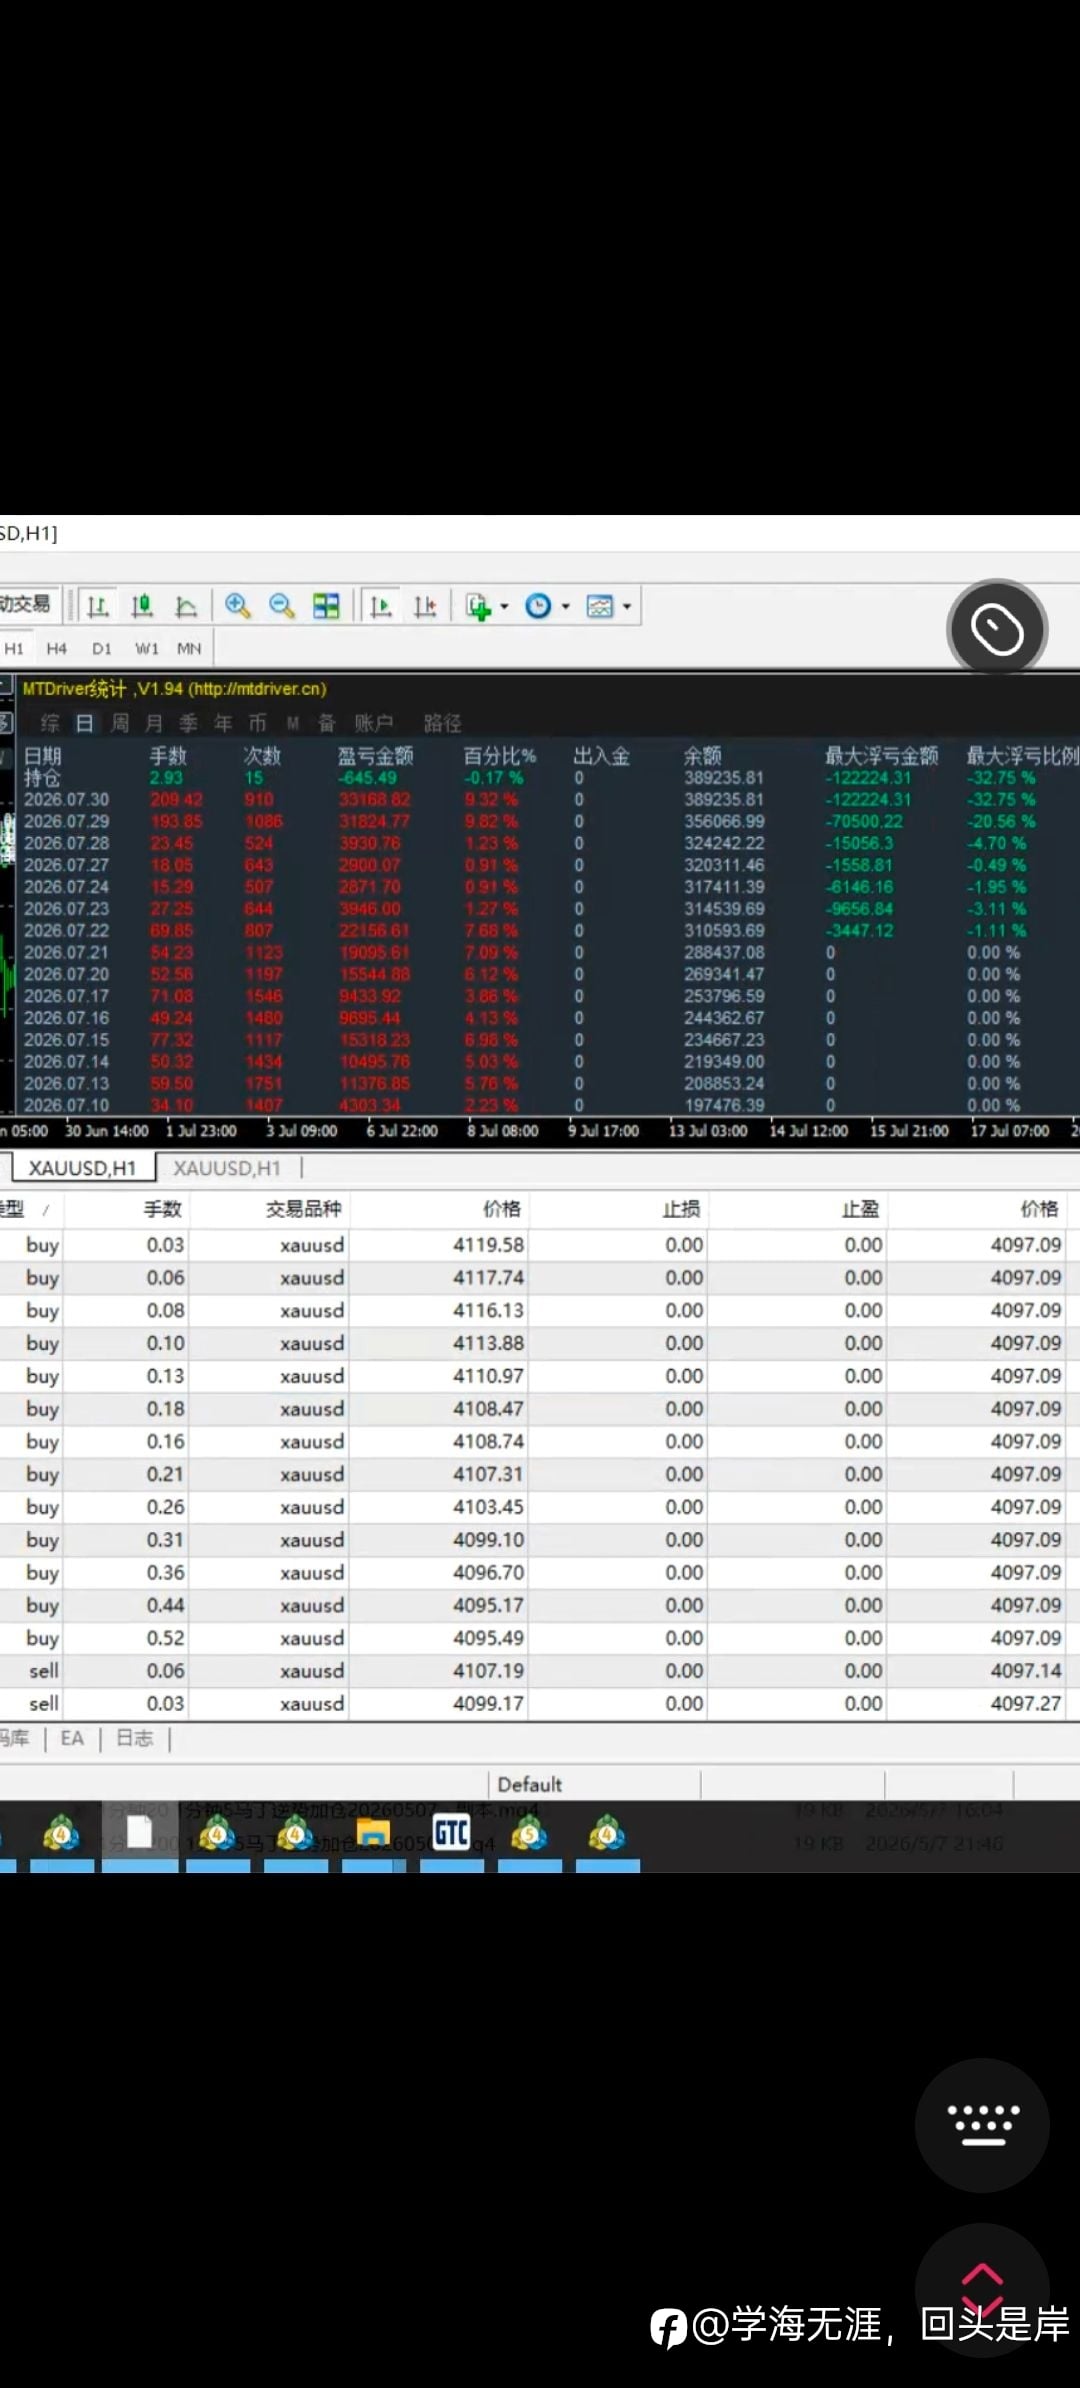
Task: Sort by 交易品种 column header
Action: tap(304, 1209)
